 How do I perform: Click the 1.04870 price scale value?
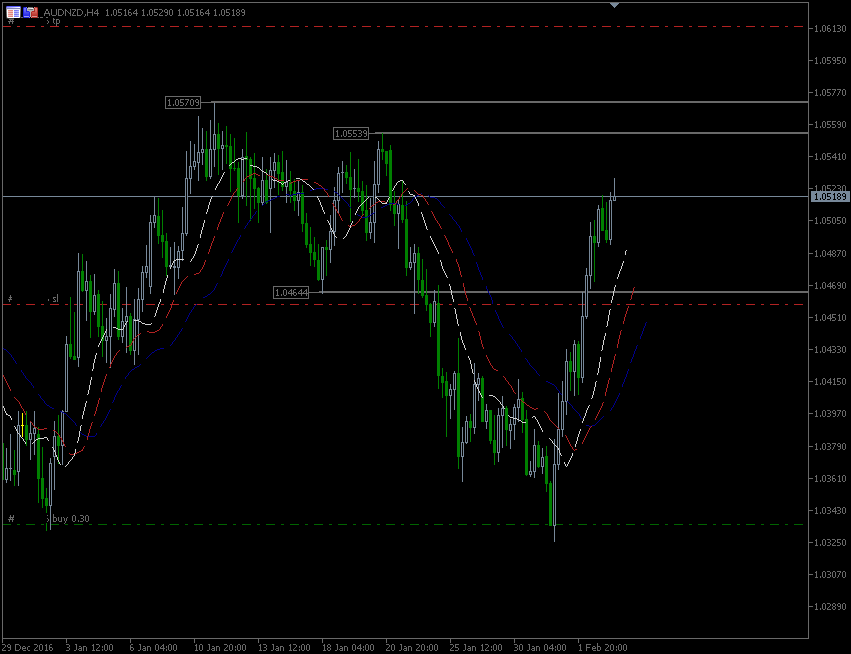830,253
